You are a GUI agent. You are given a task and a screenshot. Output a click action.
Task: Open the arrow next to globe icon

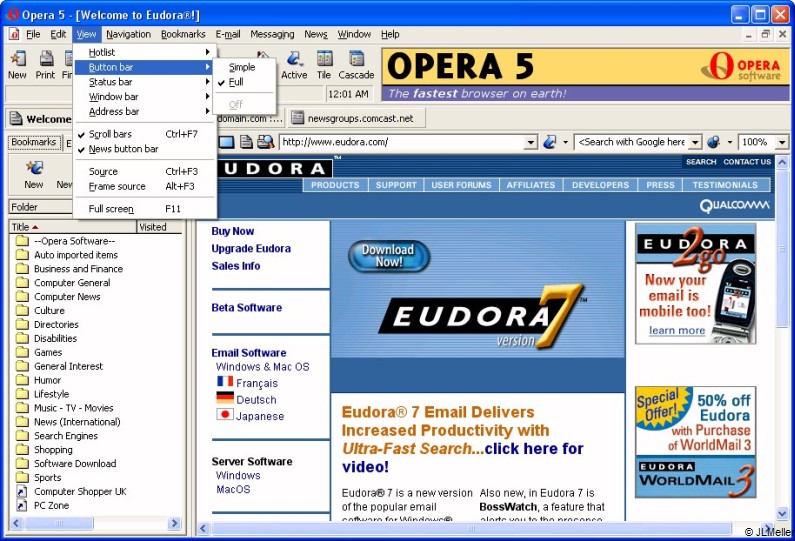coord(730,142)
